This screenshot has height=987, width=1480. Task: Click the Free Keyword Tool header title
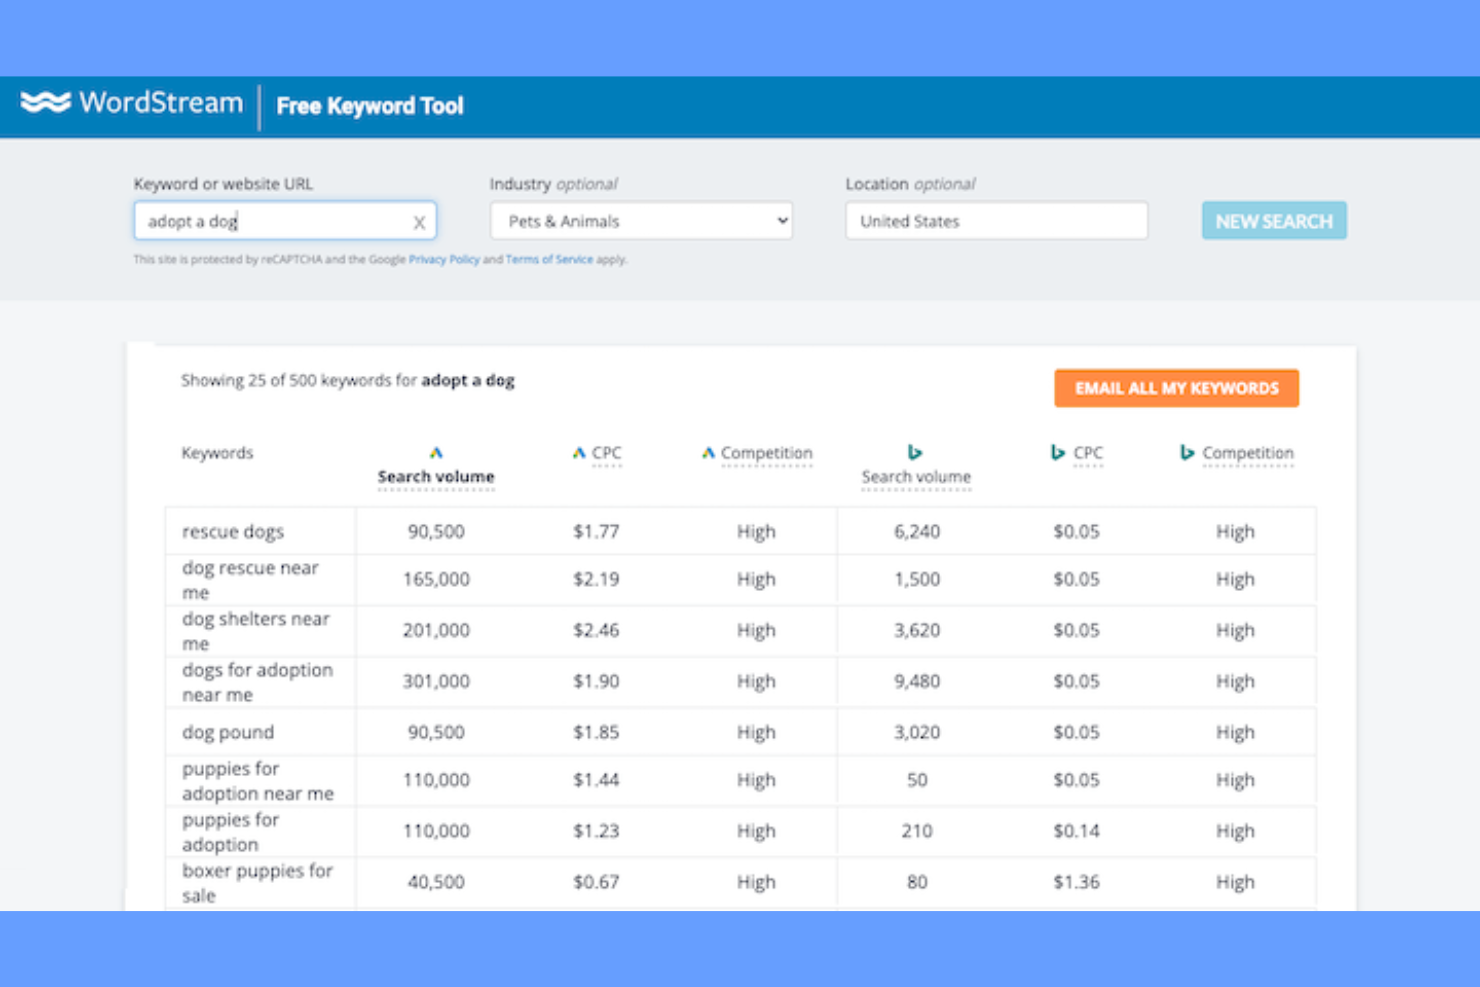[370, 106]
